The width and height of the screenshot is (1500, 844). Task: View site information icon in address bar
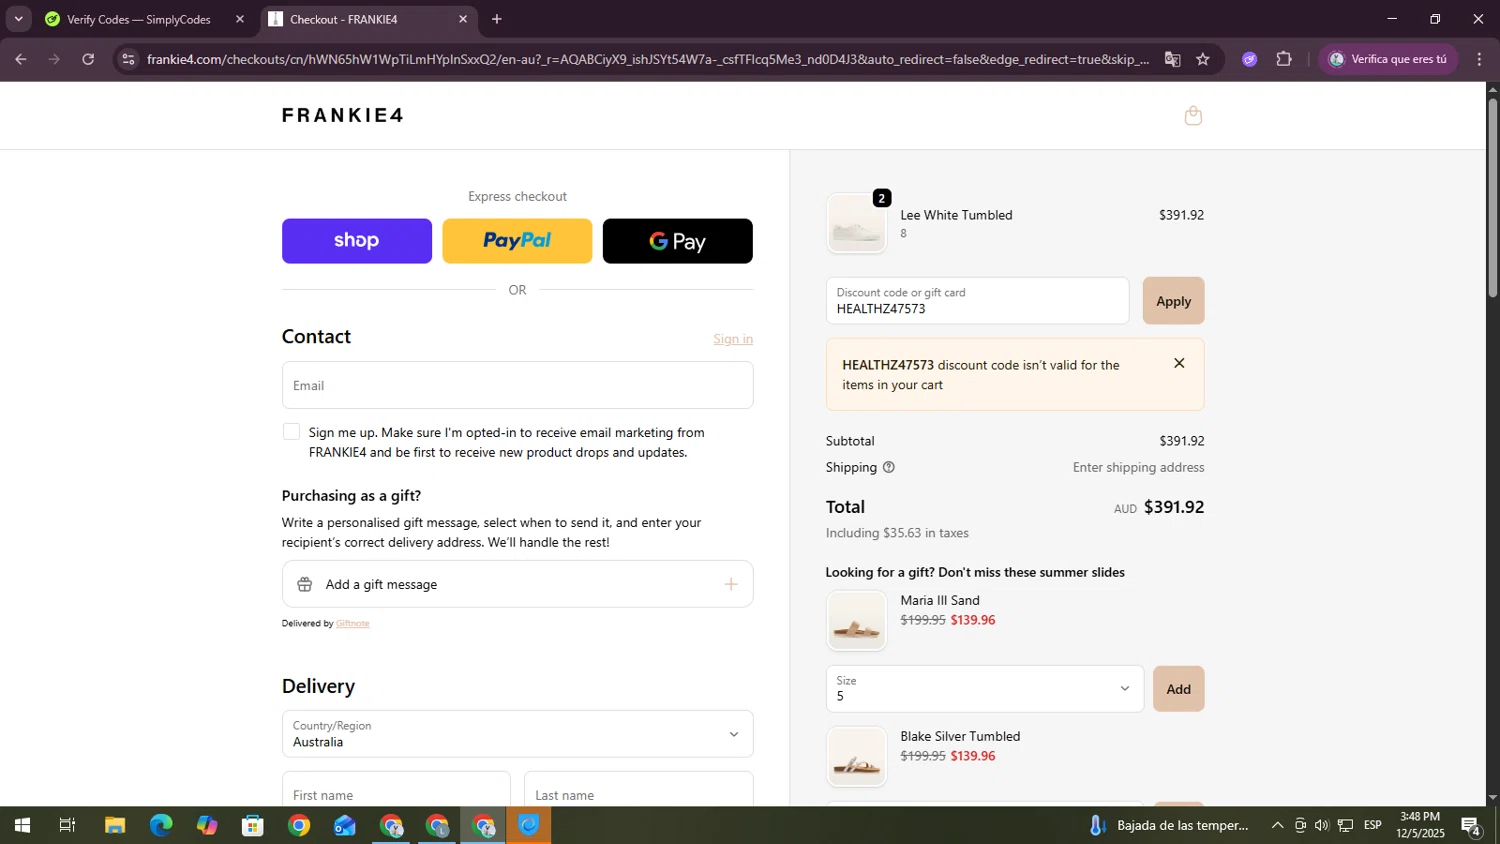point(127,59)
